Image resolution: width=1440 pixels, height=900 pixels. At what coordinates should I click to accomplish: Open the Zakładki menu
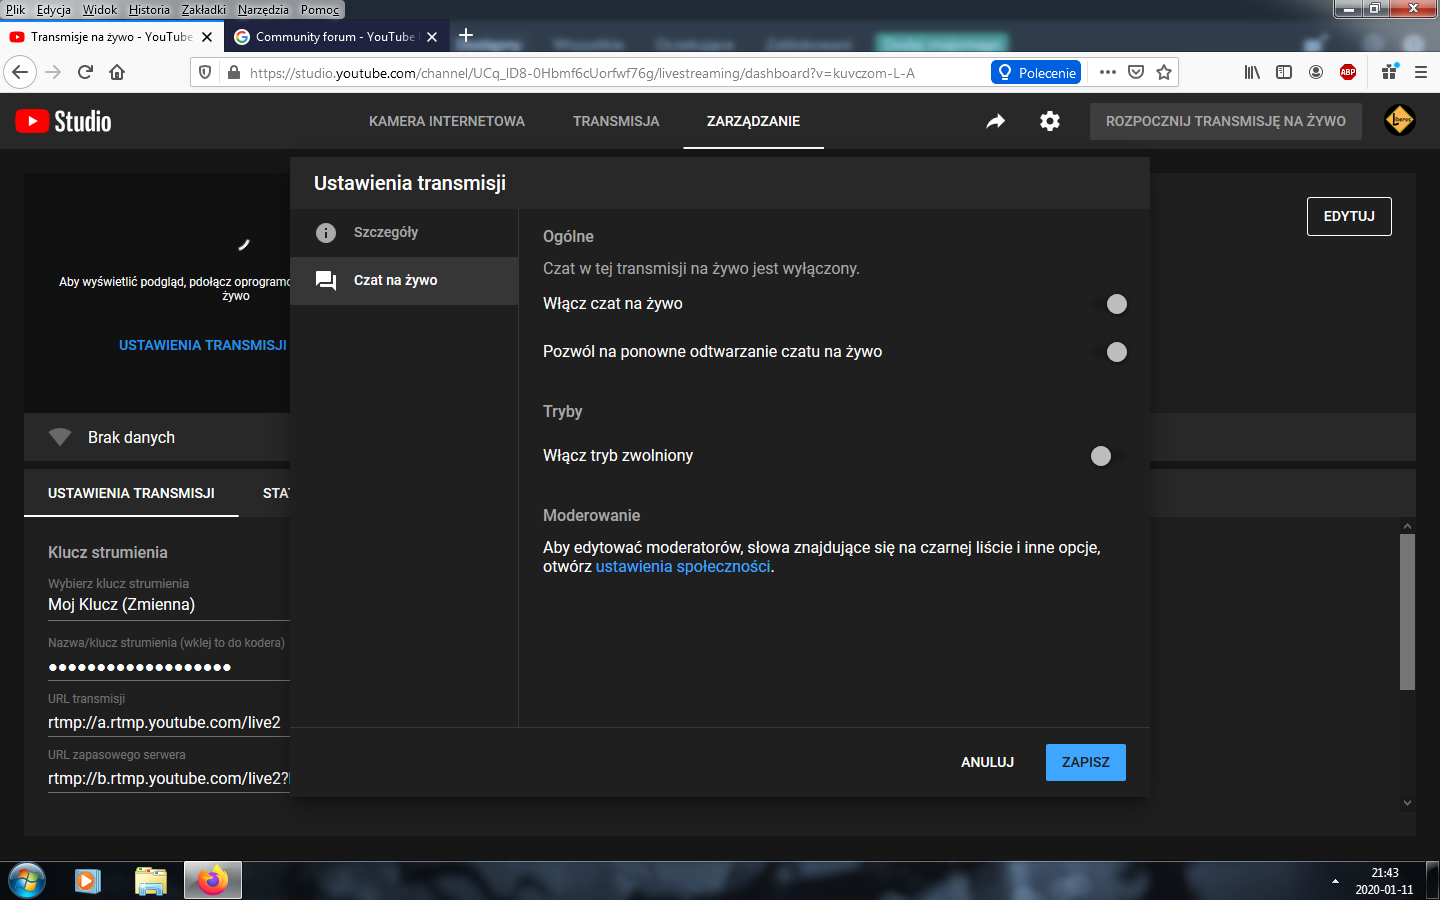(204, 9)
